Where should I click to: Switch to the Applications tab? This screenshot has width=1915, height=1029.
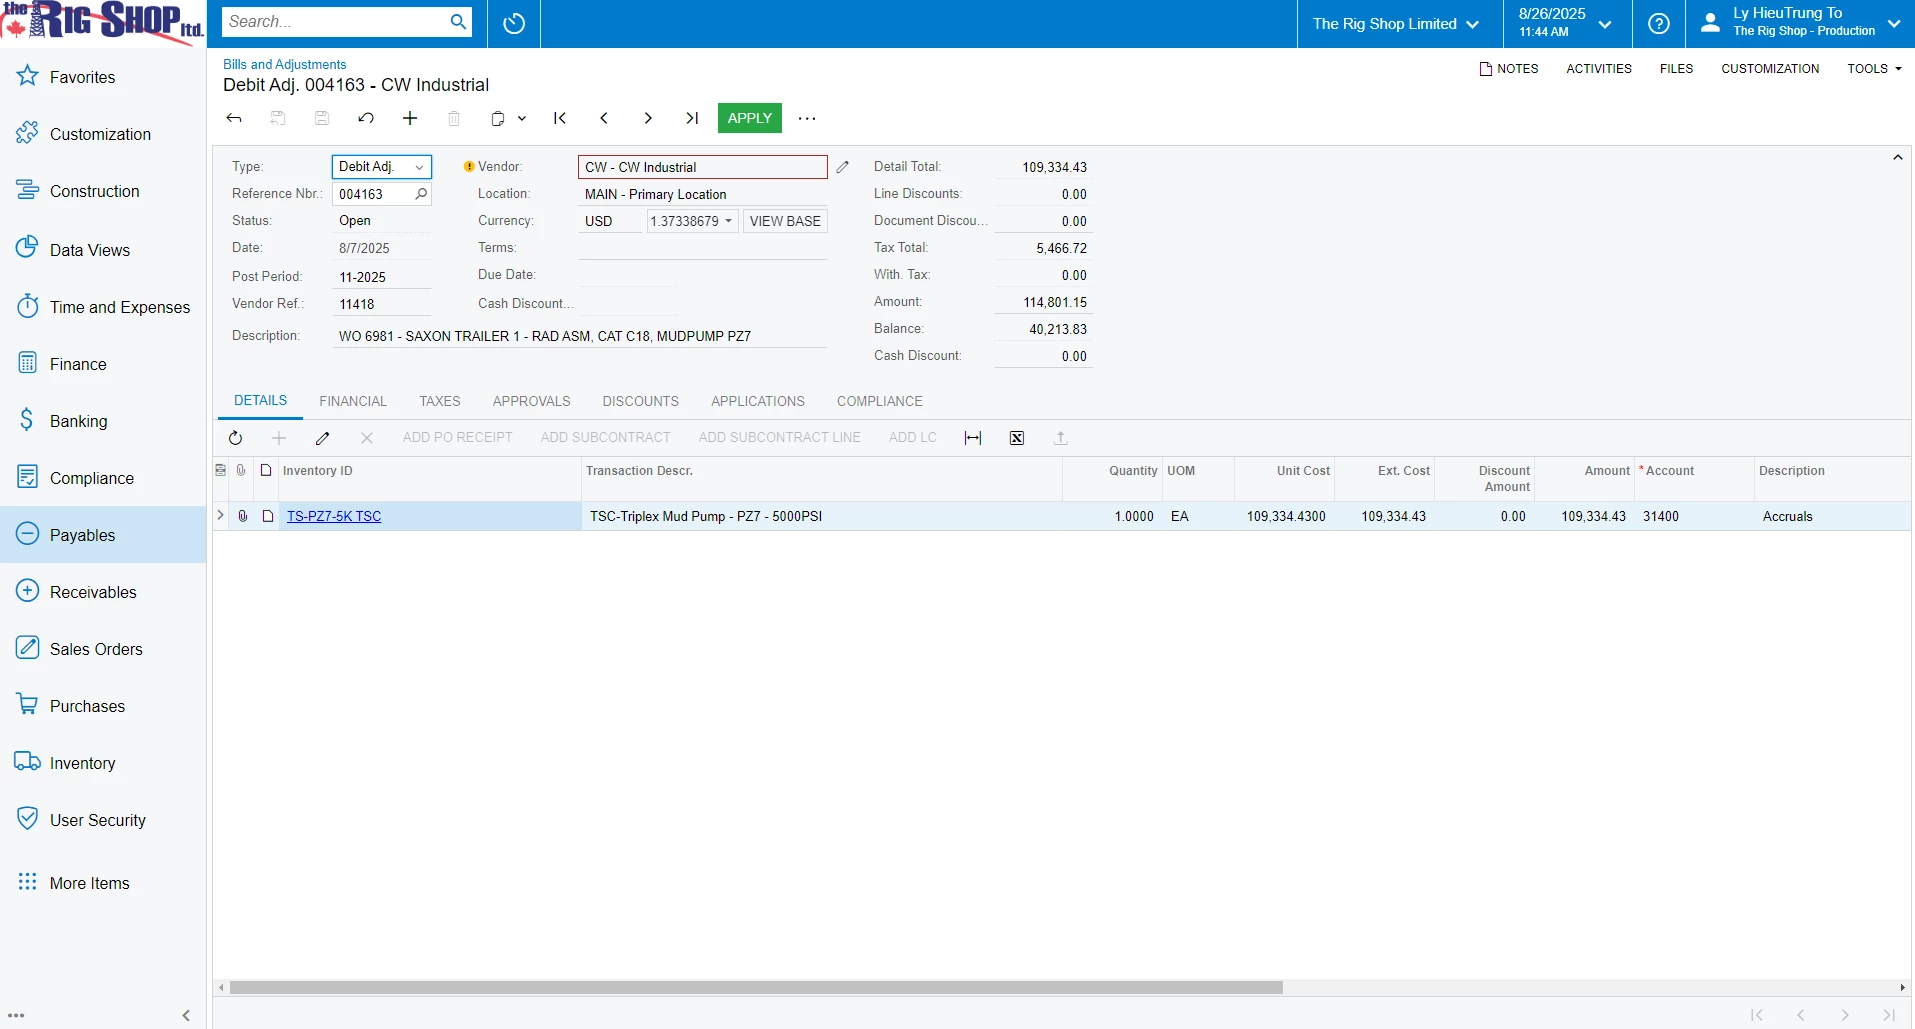[x=758, y=401]
